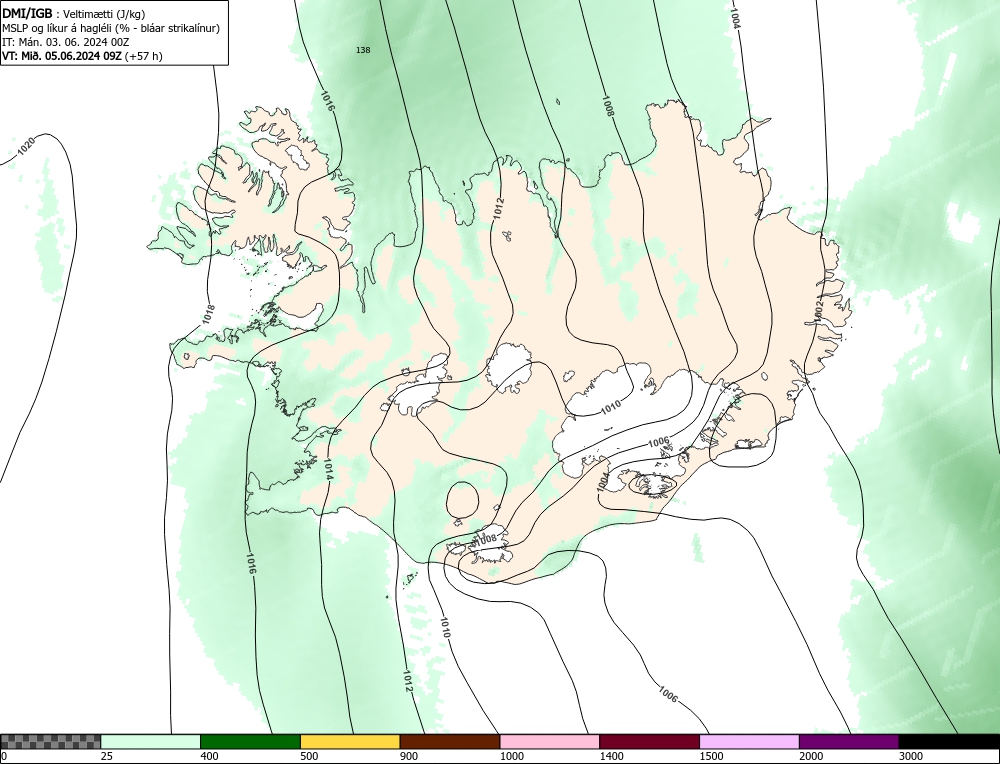Click the small '138' value label
The height and width of the screenshot is (764, 1000).
tap(363, 50)
